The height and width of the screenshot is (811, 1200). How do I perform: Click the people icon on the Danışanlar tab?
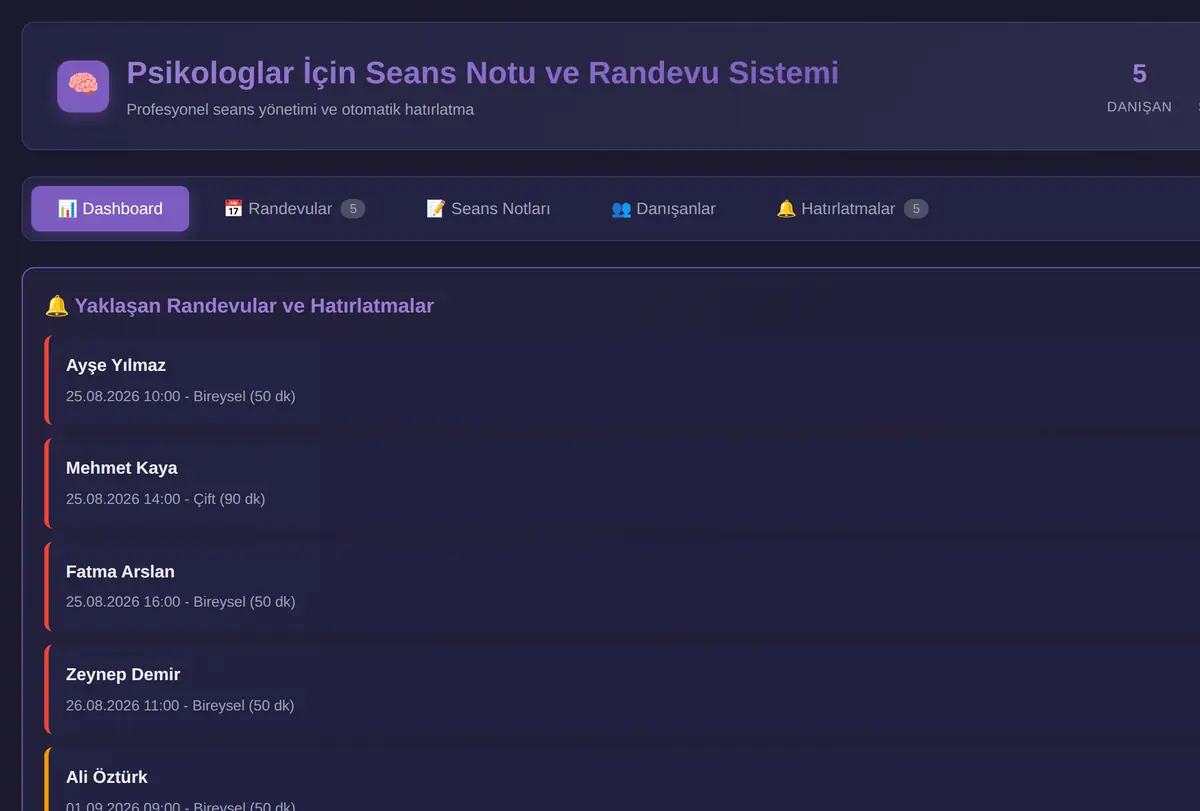[x=621, y=209]
